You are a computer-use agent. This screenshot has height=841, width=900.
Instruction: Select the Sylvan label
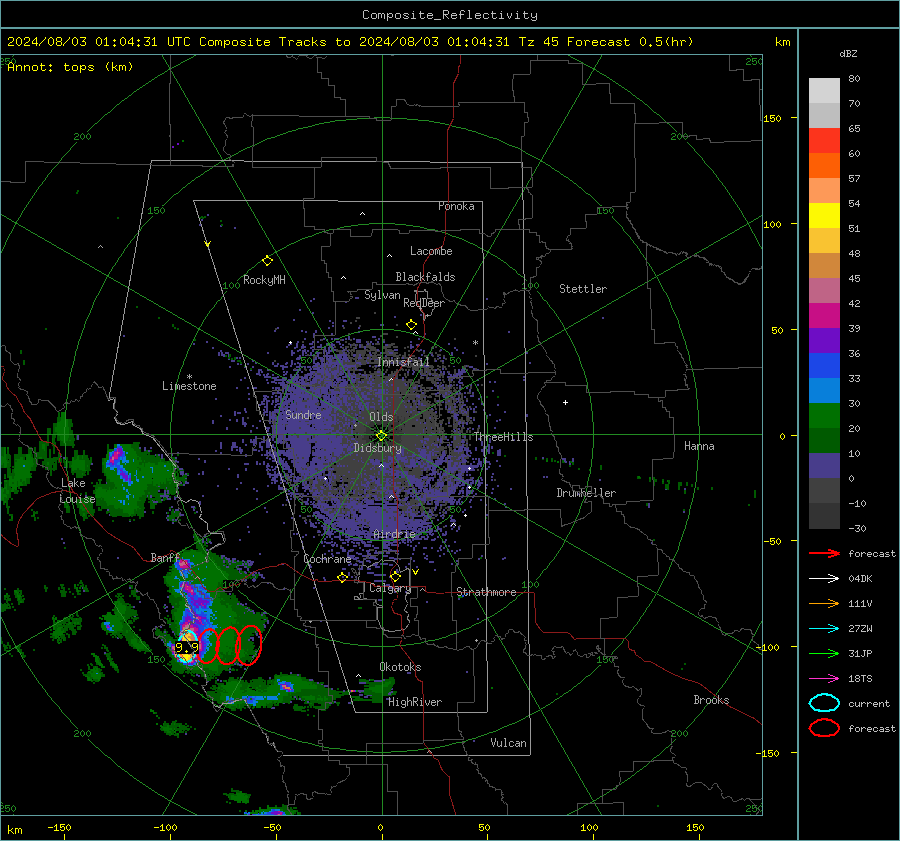(x=382, y=295)
